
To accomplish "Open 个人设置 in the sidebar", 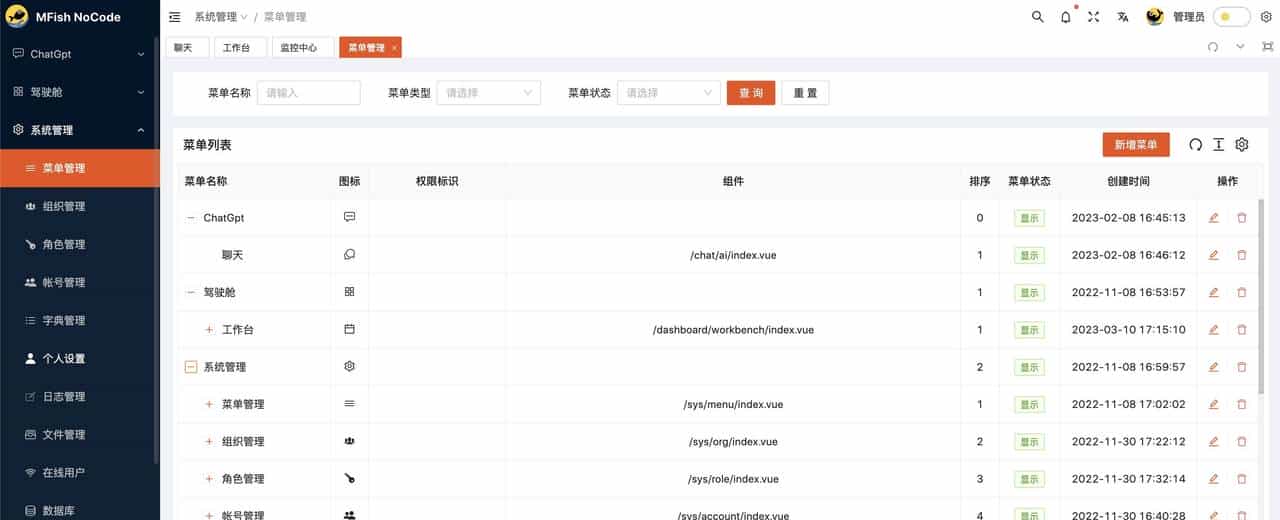I will pyautogui.click(x=79, y=358).
